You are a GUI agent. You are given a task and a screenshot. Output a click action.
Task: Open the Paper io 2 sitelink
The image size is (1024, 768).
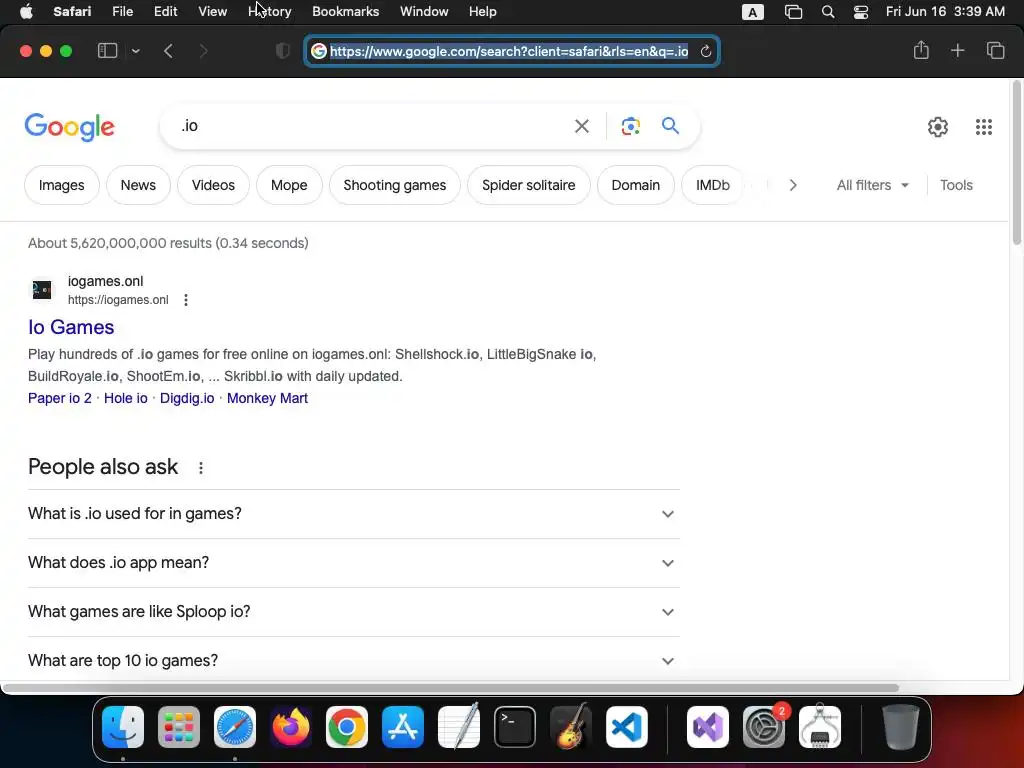pos(59,398)
